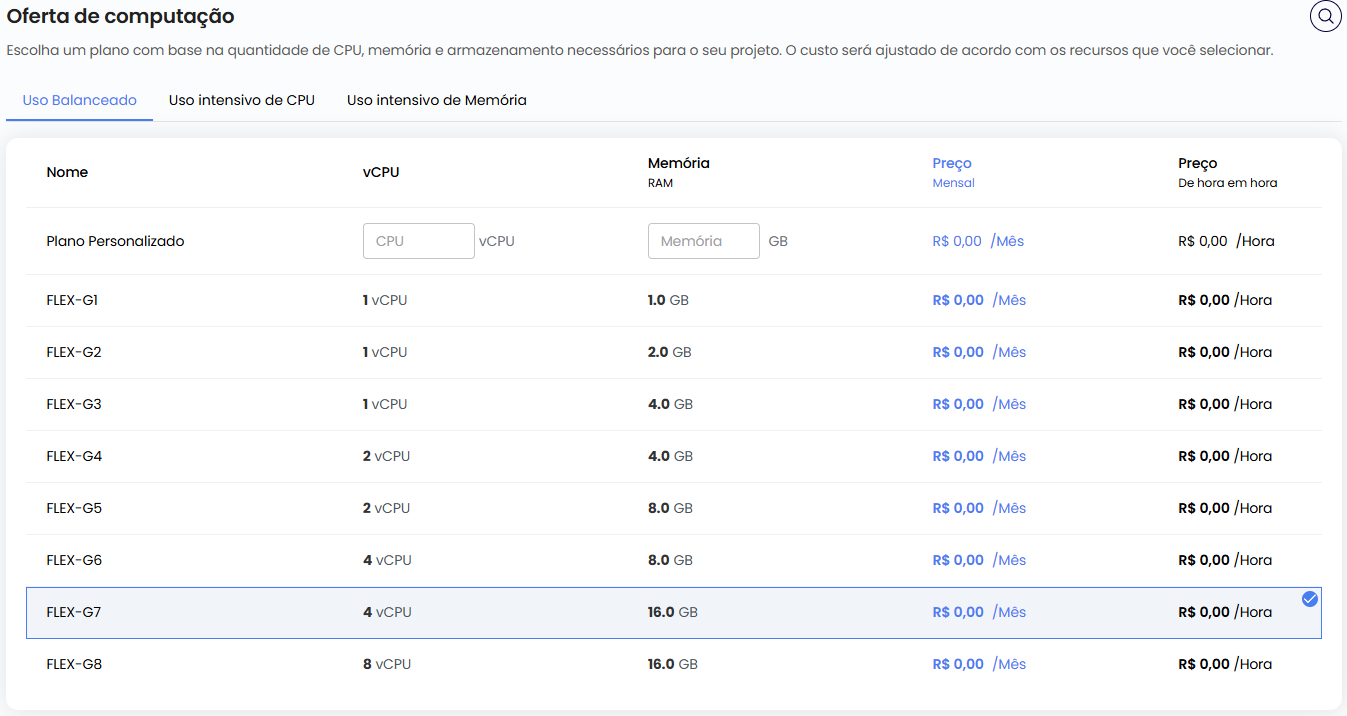
Task: Select the FLEX-G8 plan
Action: pos(674,664)
